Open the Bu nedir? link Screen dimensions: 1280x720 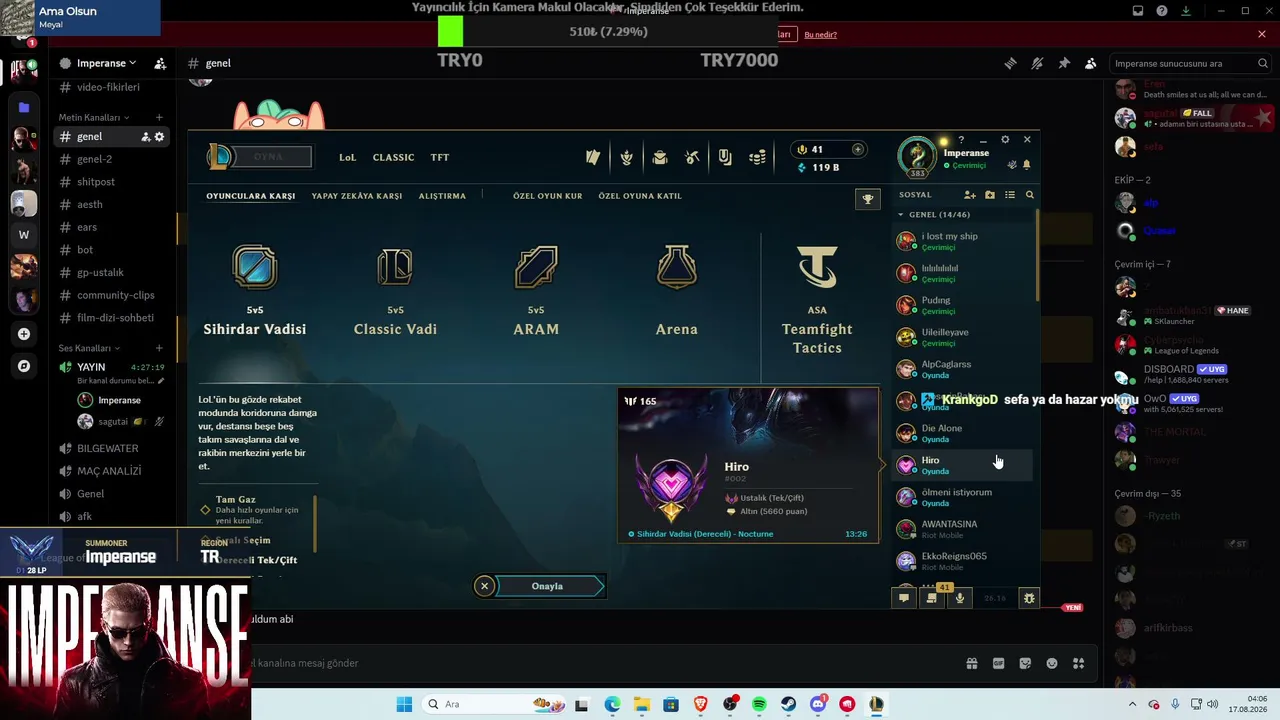point(821,35)
